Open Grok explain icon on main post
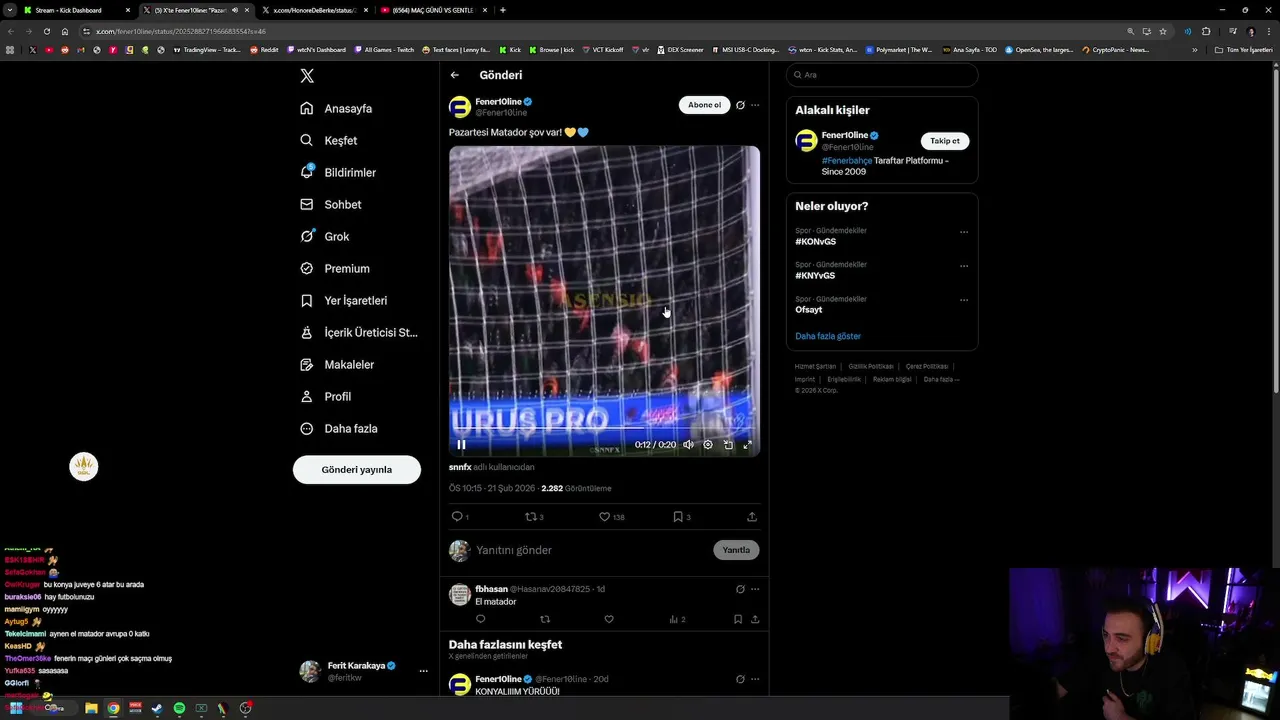 pyautogui.click(x=740, y=105)
